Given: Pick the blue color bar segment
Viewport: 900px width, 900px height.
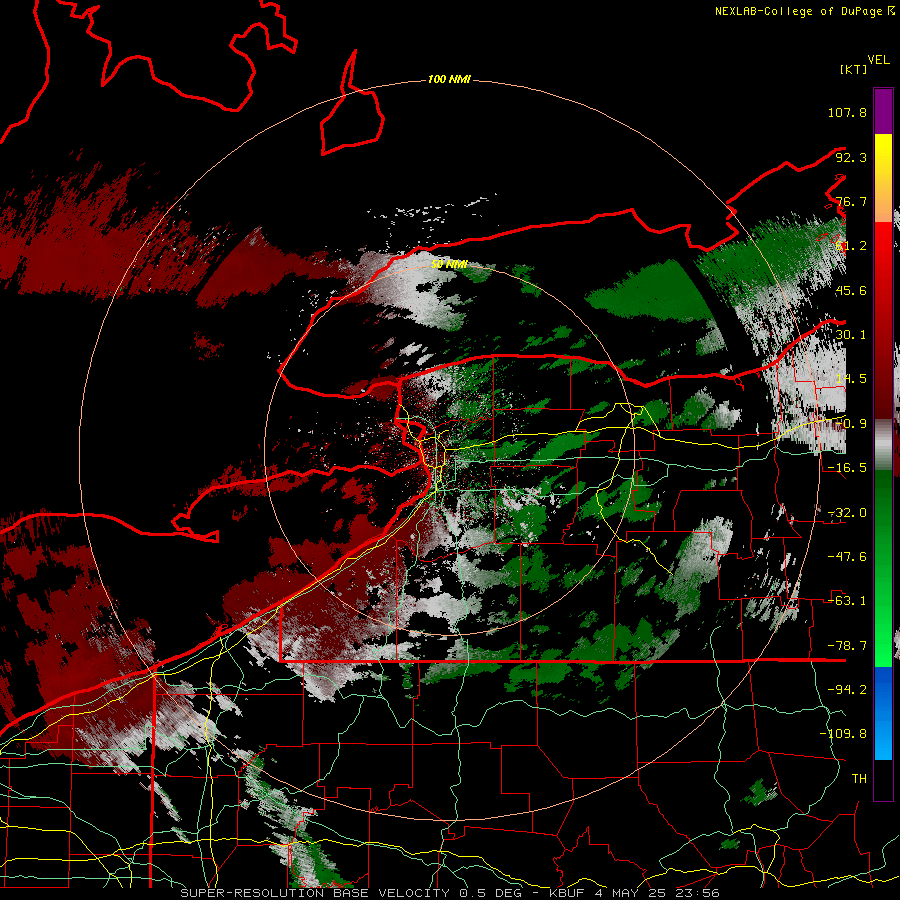Looking at the screenshot, I should tap(883, 713).
